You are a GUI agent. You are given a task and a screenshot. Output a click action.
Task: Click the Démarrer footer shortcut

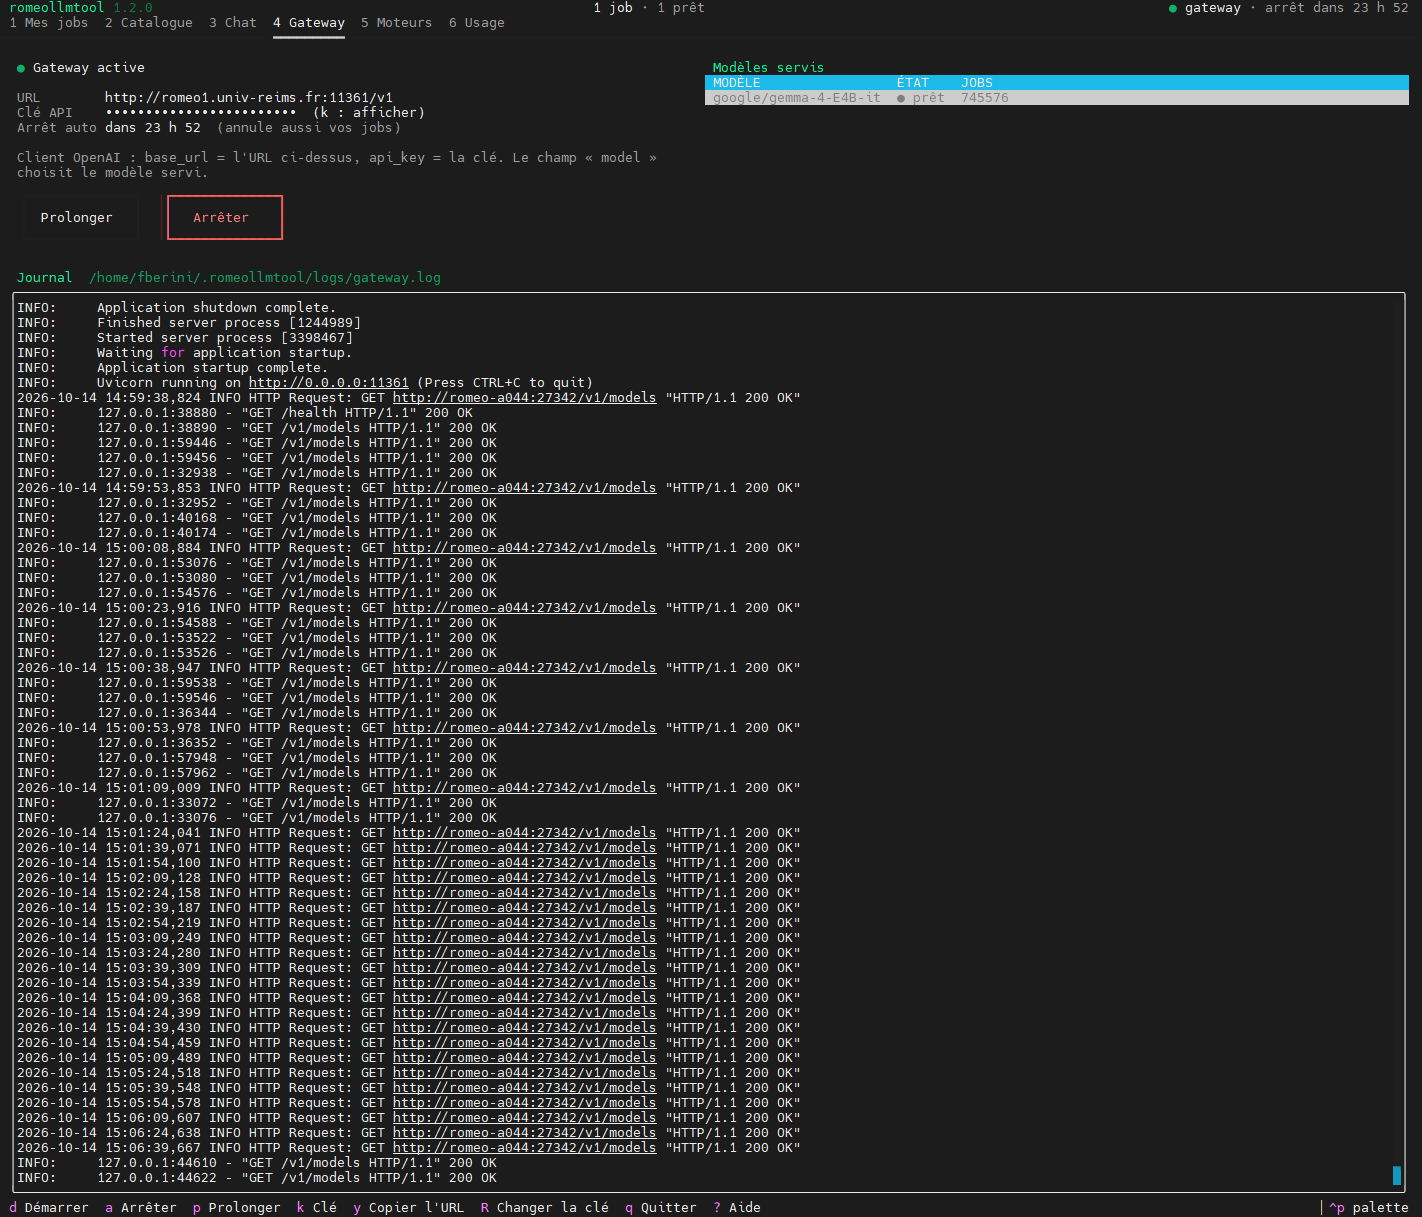click(49, 1208)
